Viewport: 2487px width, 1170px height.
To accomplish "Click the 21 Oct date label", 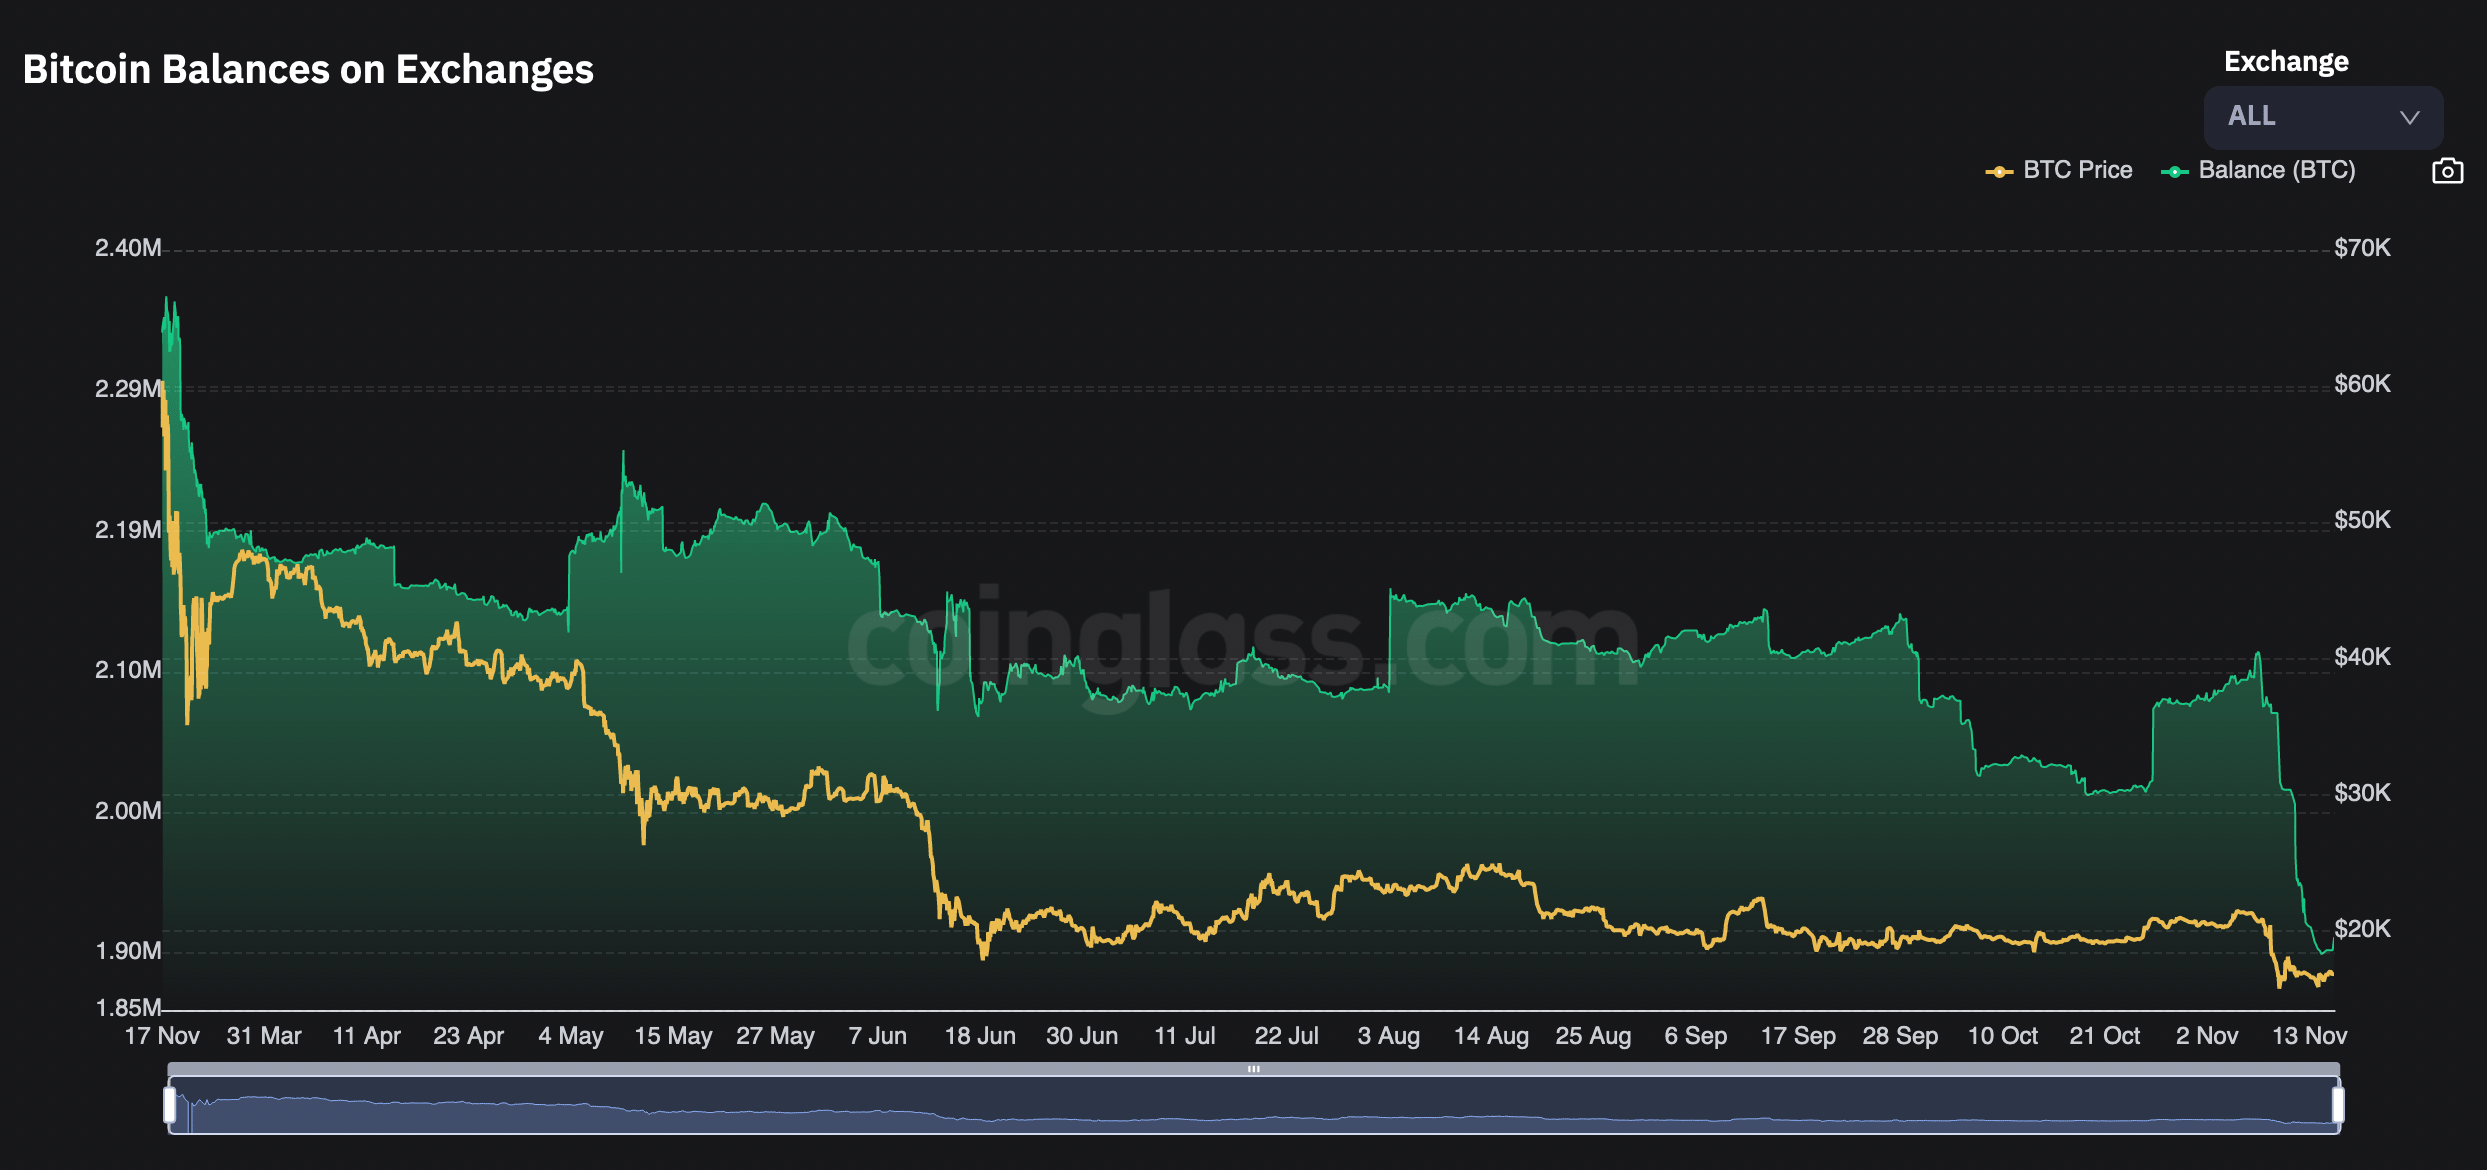I will coord(2105,1036).
